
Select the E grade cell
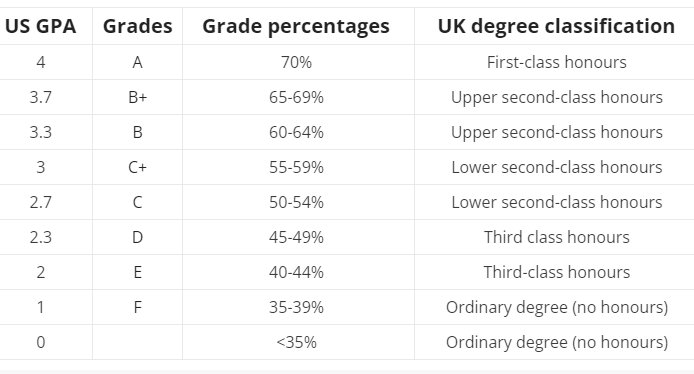pos(138,272)
